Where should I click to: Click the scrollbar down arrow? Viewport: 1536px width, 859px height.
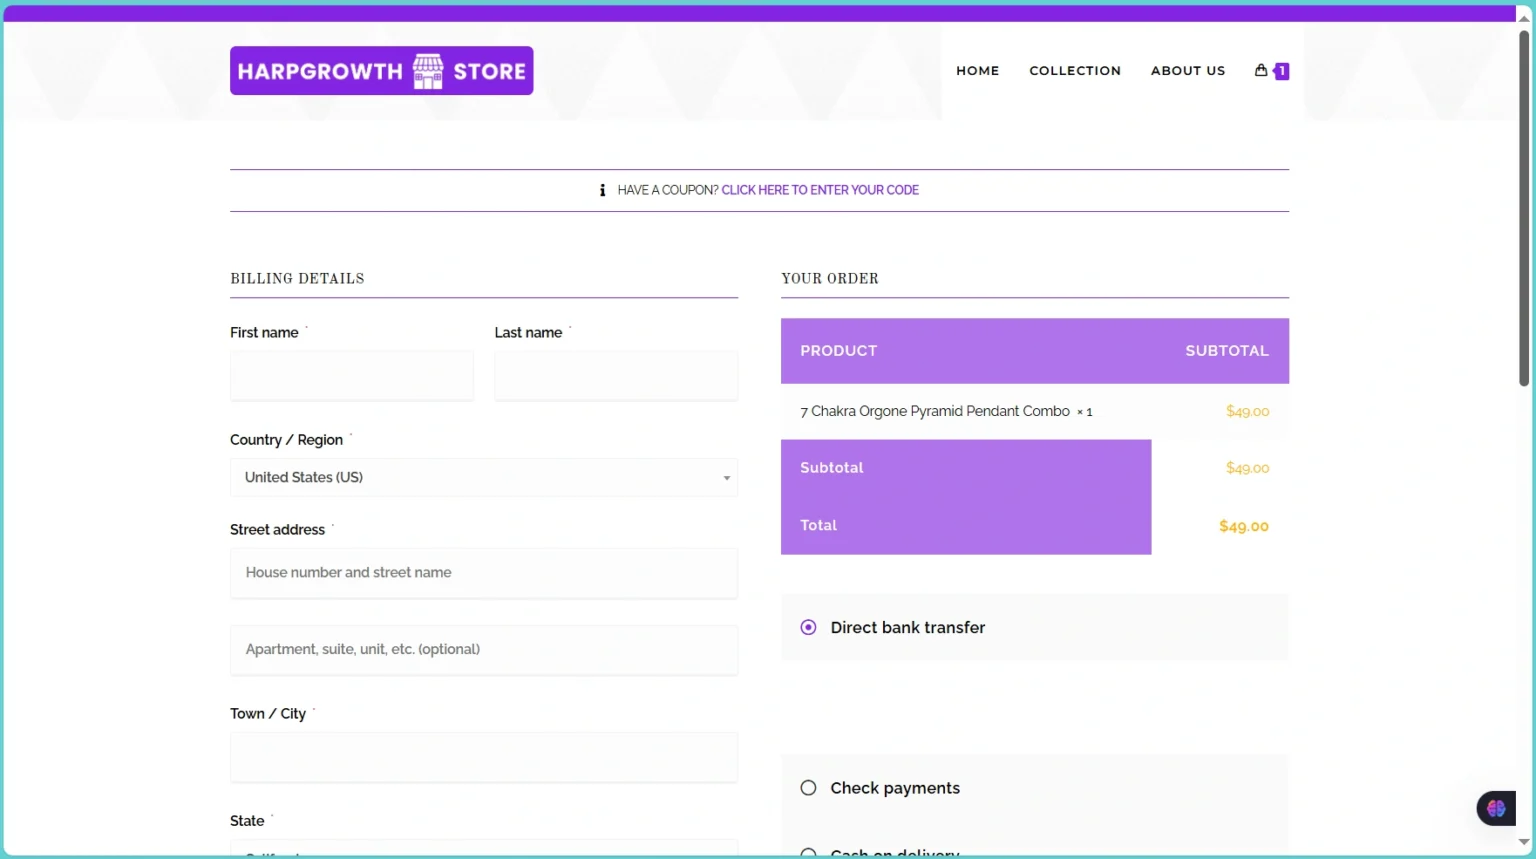1524,843
